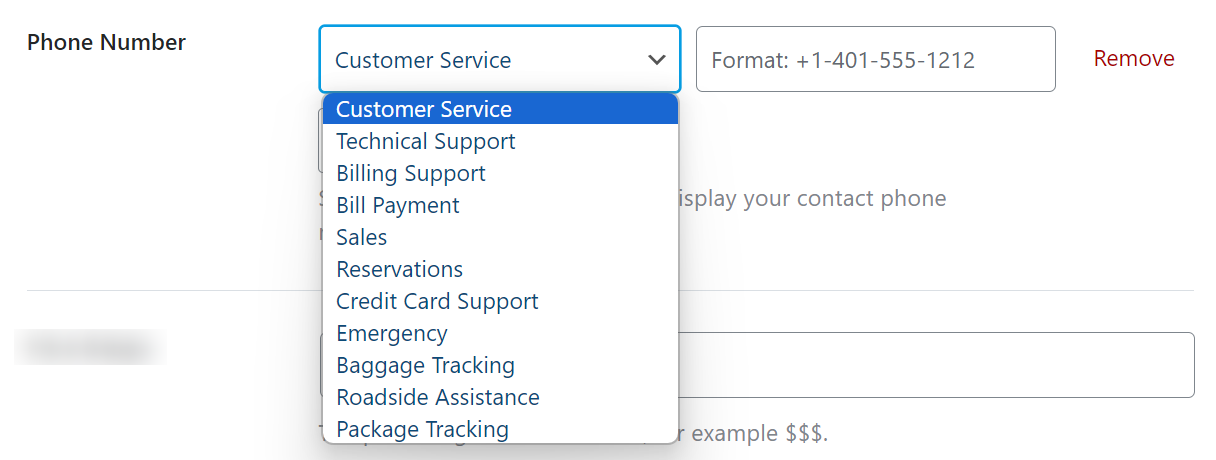Screen dimensions: 1216x460
Task: Select Reservations from the phone type list
Action: click(400, 269)
